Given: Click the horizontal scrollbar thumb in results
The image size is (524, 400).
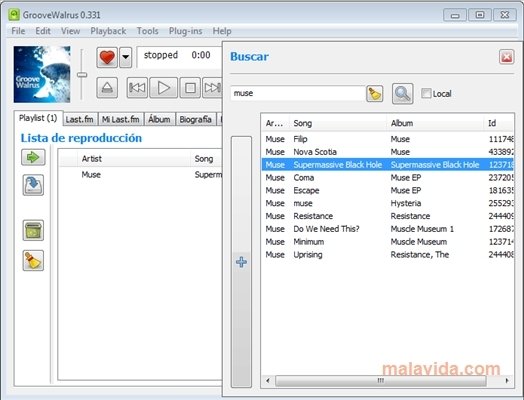Looking at the screenshot, I should (380, 381).
